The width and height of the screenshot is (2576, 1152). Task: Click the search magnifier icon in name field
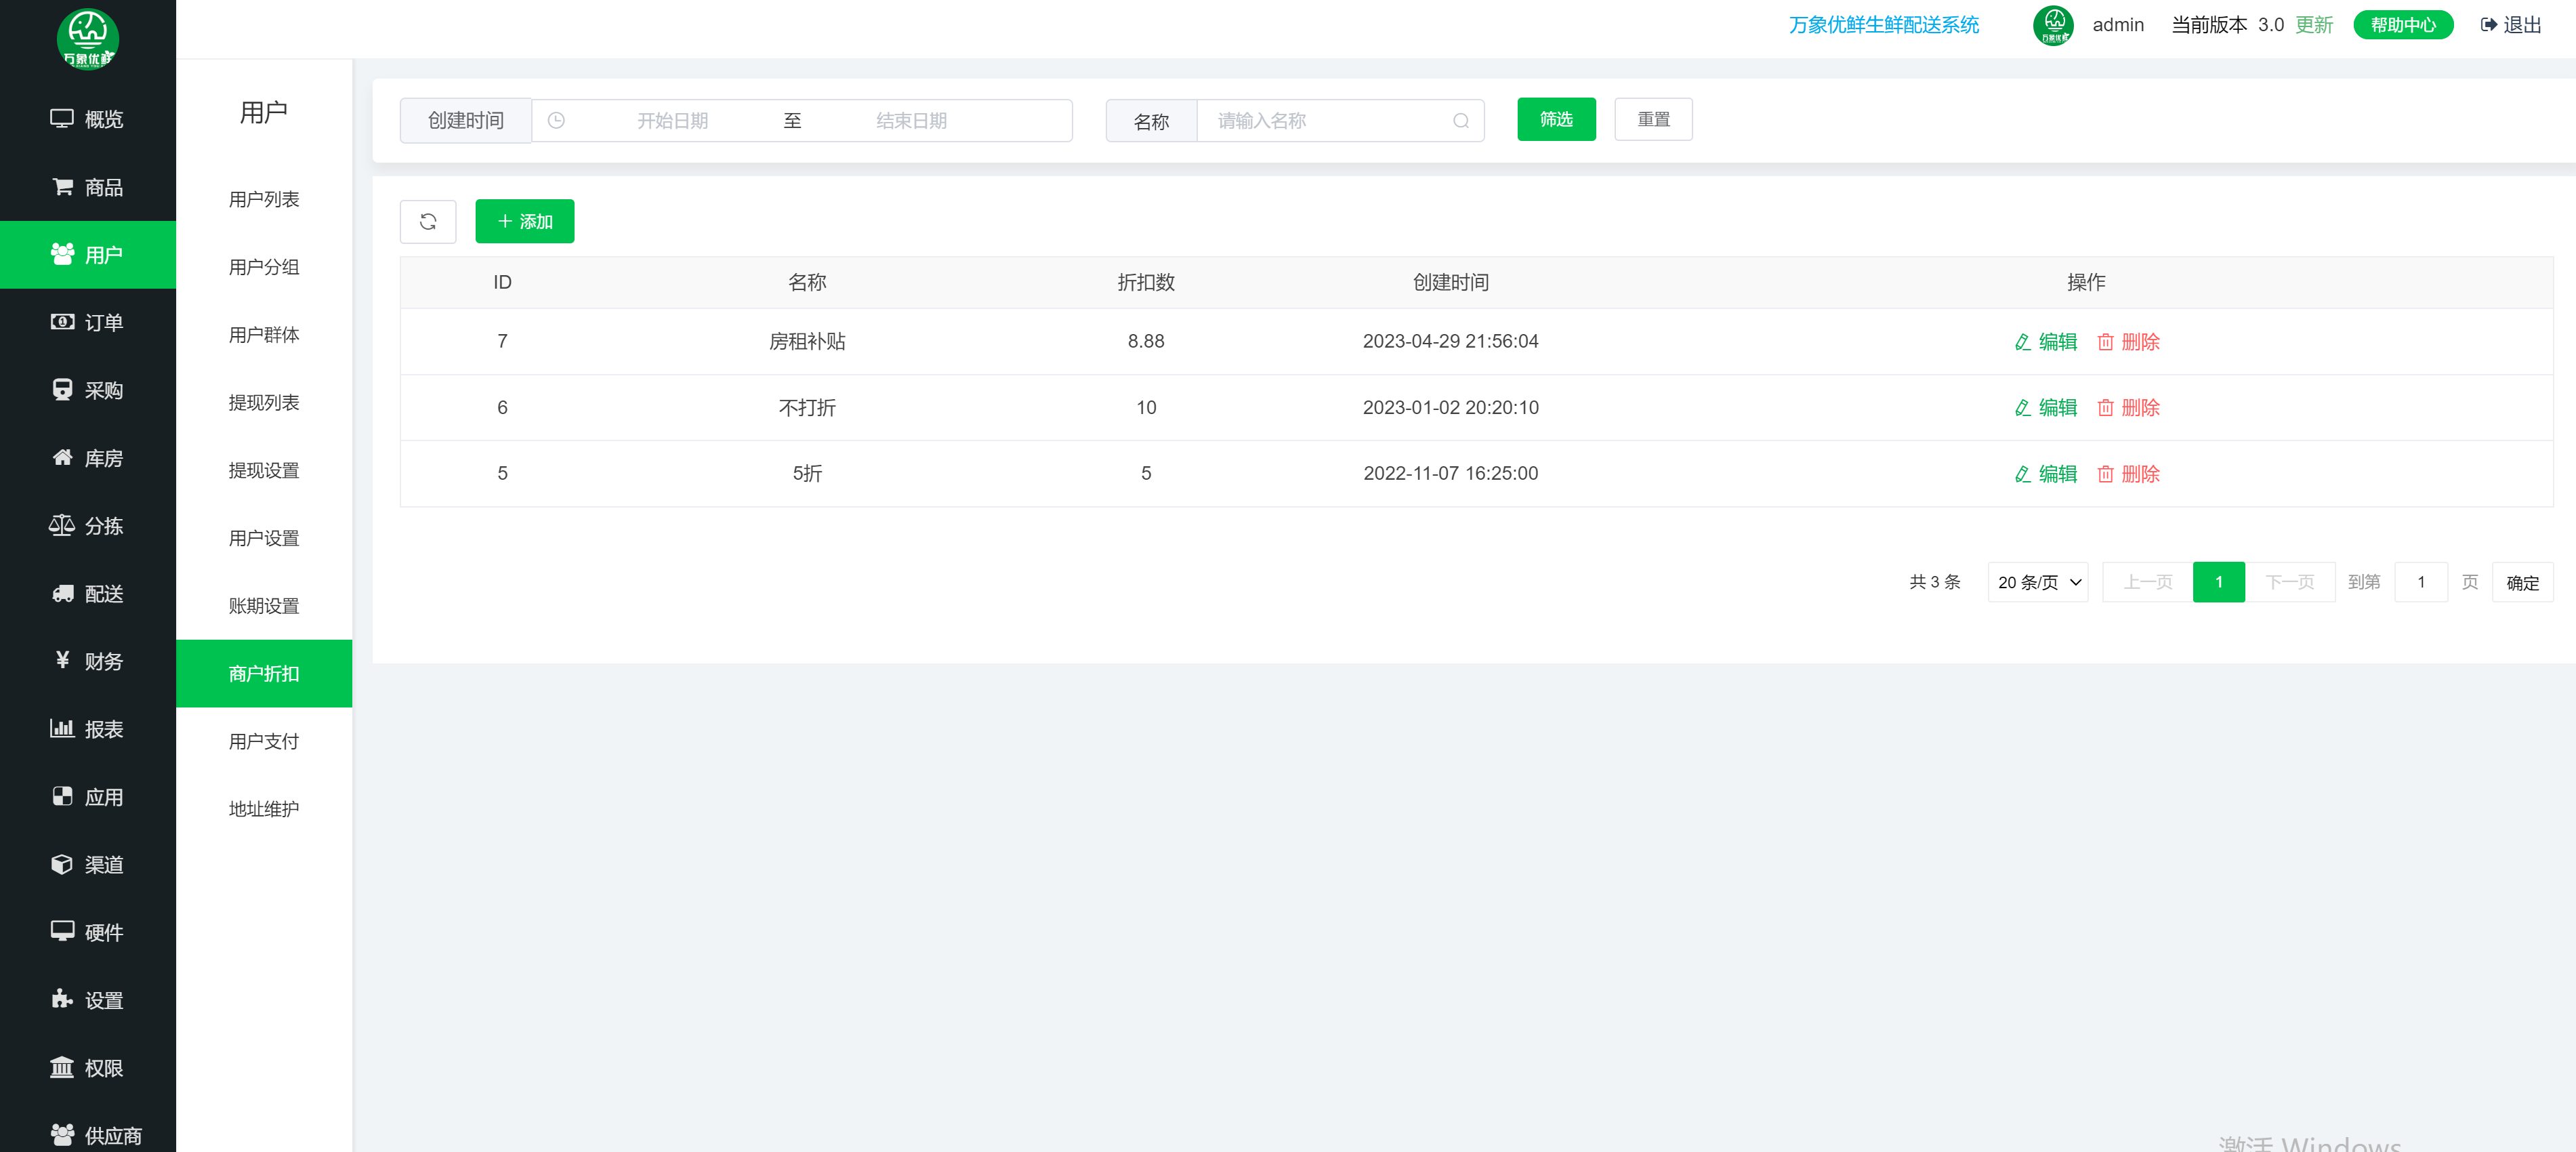coord(1461,121)
